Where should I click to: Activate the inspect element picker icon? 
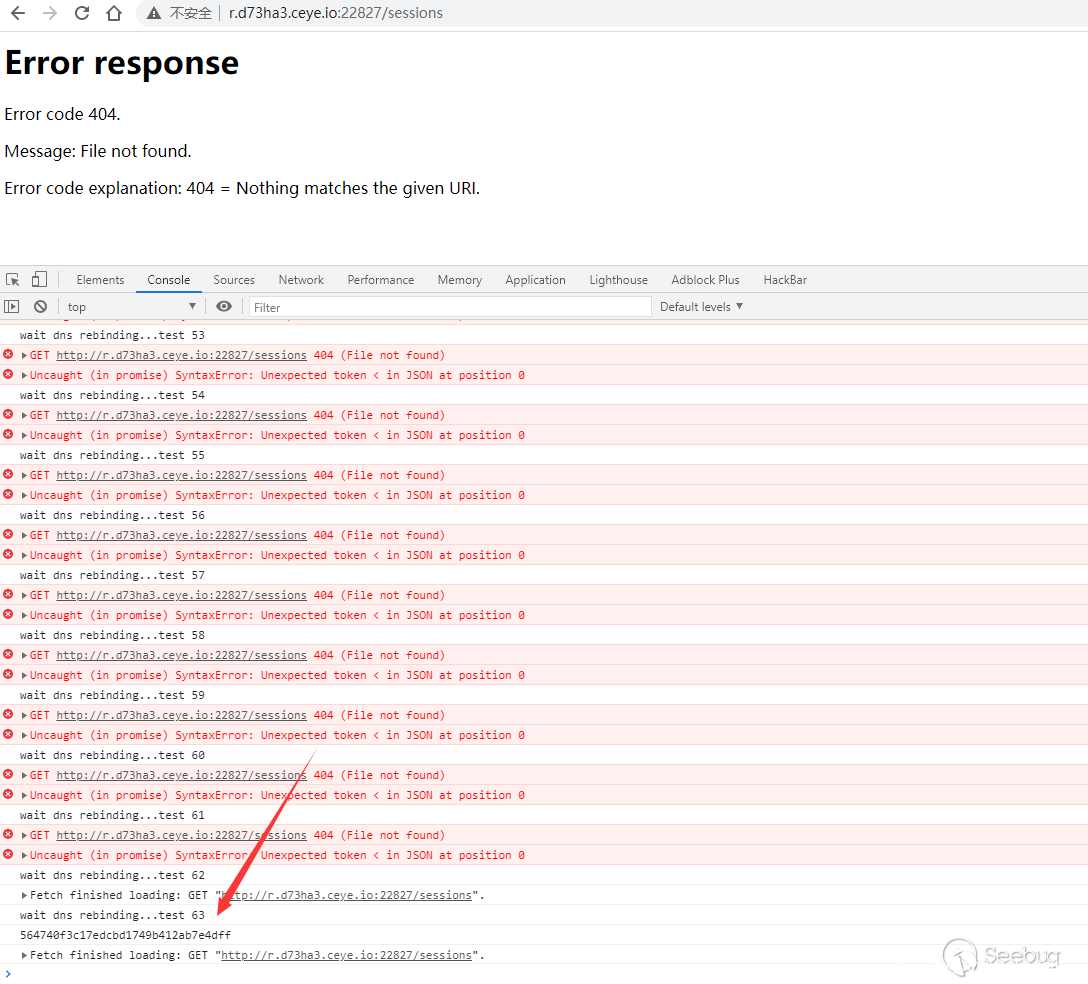12,280
